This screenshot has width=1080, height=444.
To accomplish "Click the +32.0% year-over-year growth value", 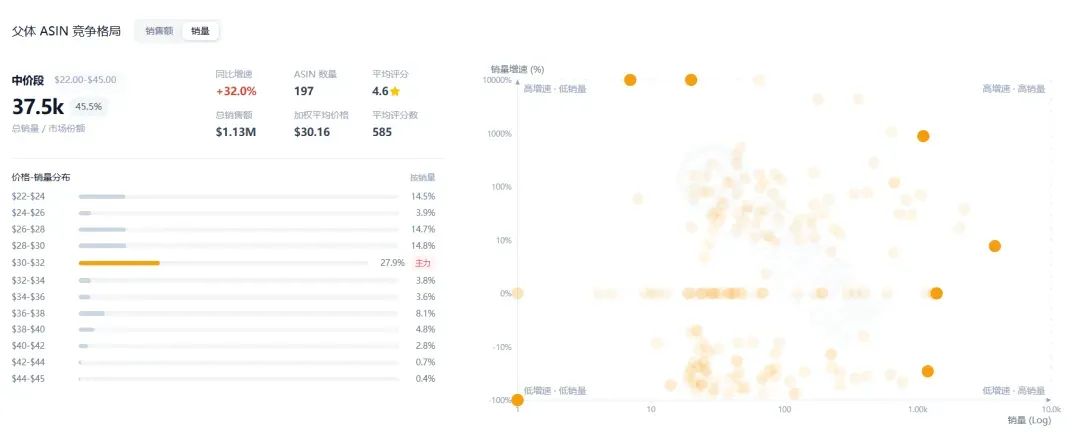I will pos(236,91).
